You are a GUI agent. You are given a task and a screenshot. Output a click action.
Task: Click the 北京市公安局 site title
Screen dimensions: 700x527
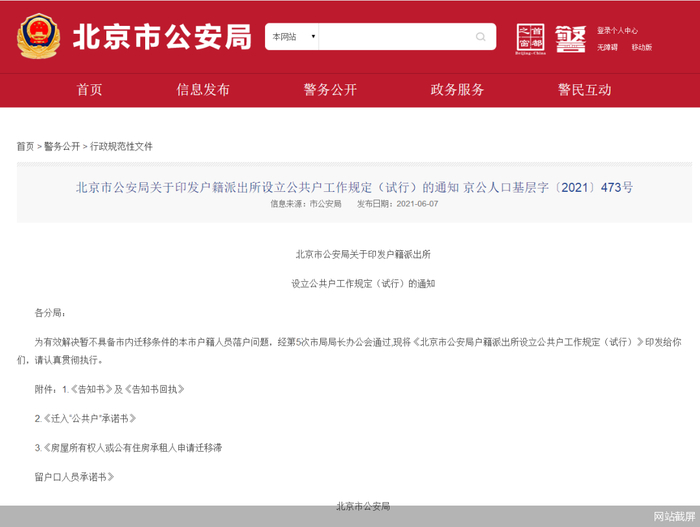pos(162,37)
